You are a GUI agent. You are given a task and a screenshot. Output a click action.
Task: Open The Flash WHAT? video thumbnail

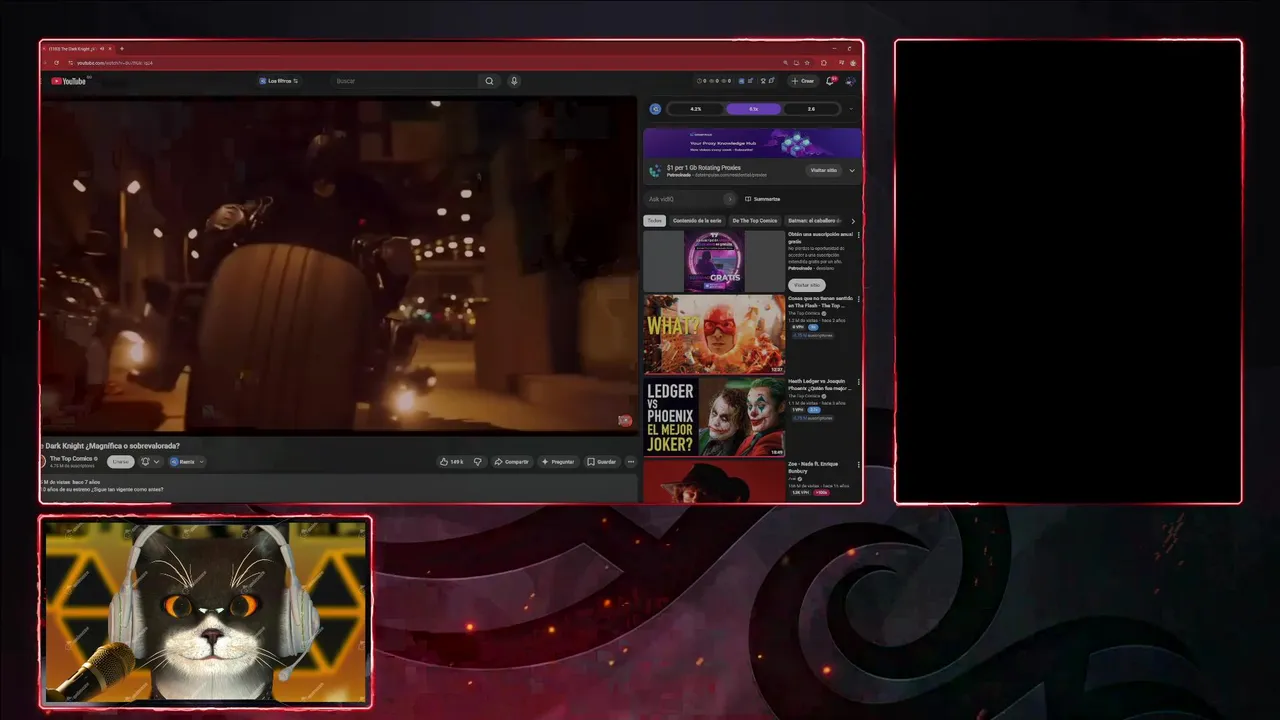tap(714, 334)
